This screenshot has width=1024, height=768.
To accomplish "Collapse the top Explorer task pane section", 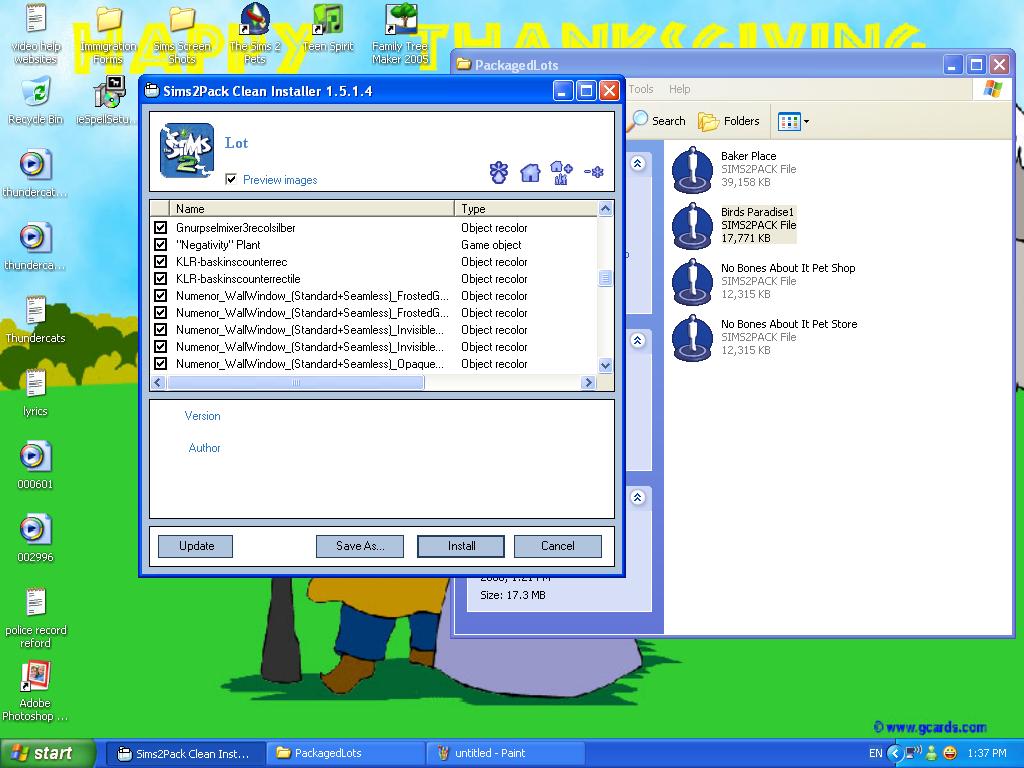I will pyautogui.click(x=637, y=164).
